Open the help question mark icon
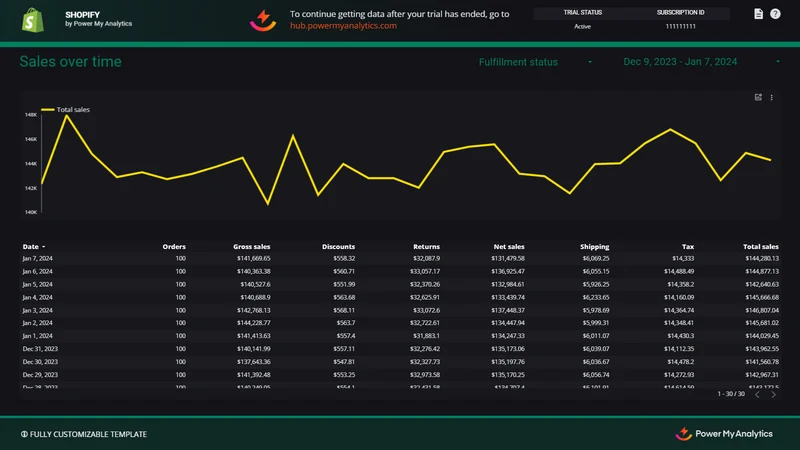Screen dimensions: 800x450 (775, 14)
